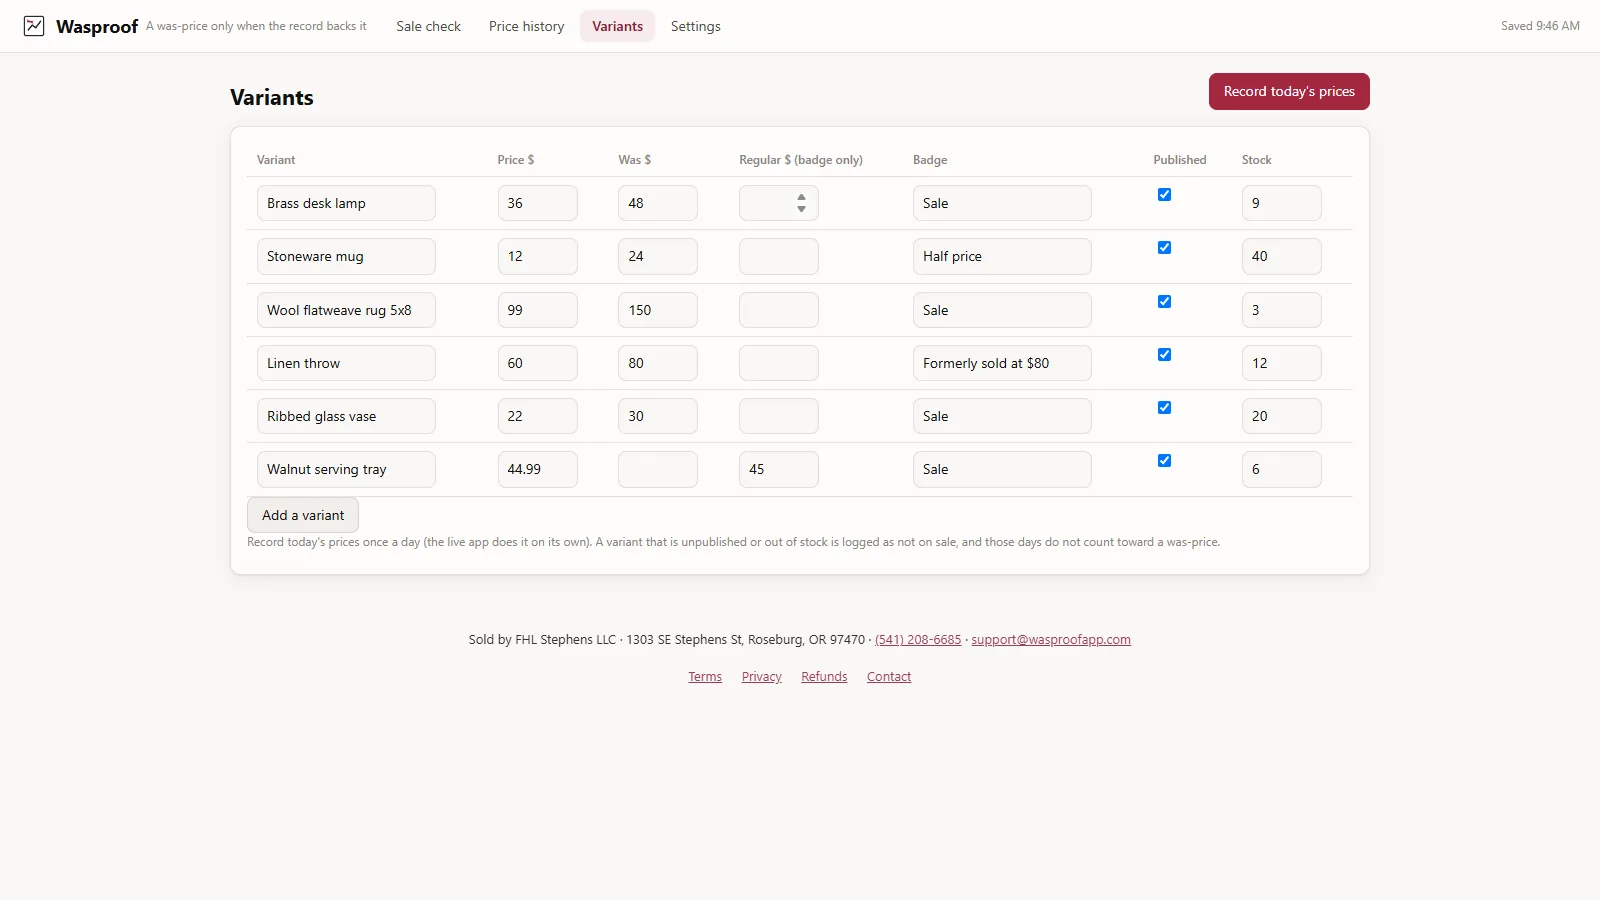Open the Settings tab

click(x=695, y=26)
